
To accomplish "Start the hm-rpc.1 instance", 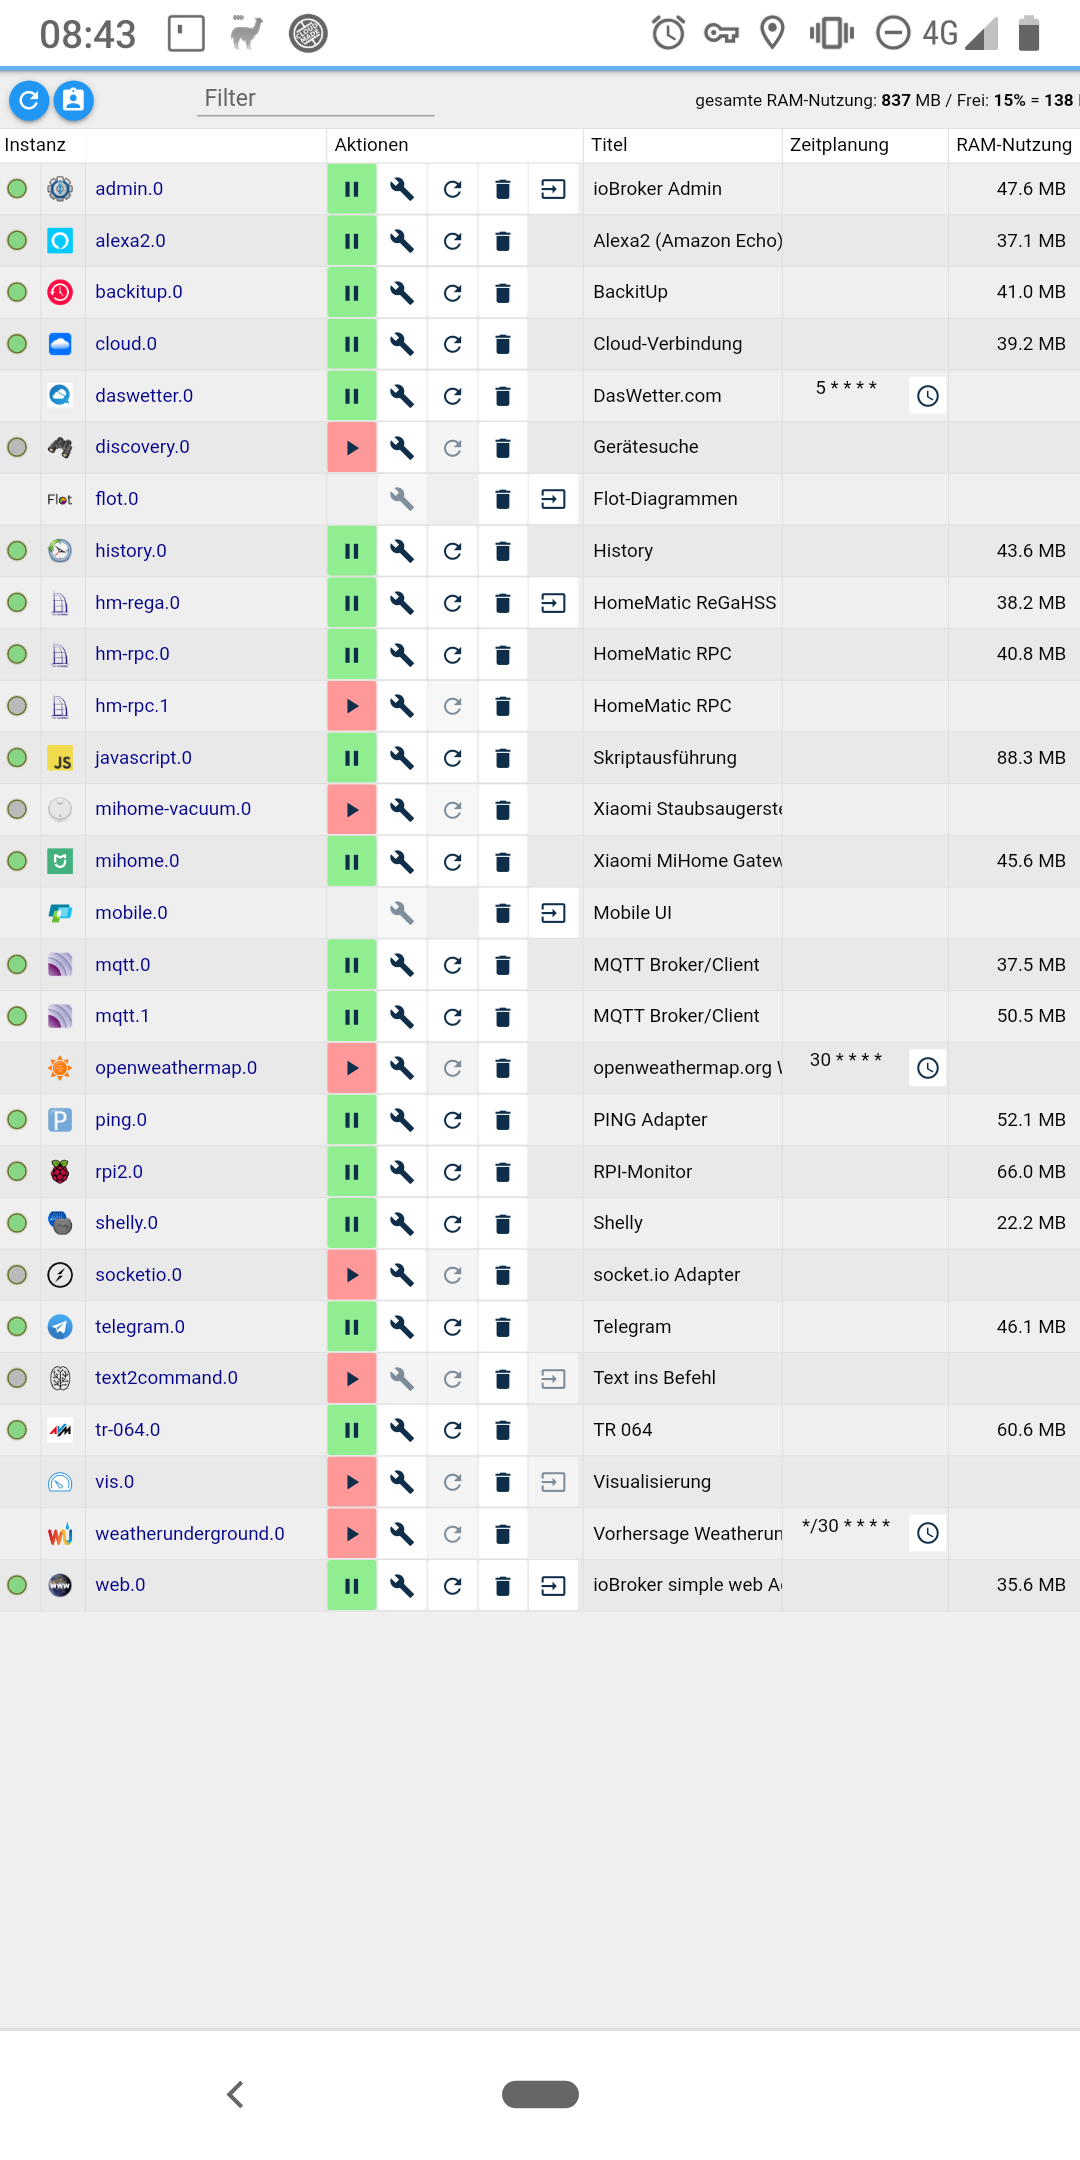I will click(352, 706).
